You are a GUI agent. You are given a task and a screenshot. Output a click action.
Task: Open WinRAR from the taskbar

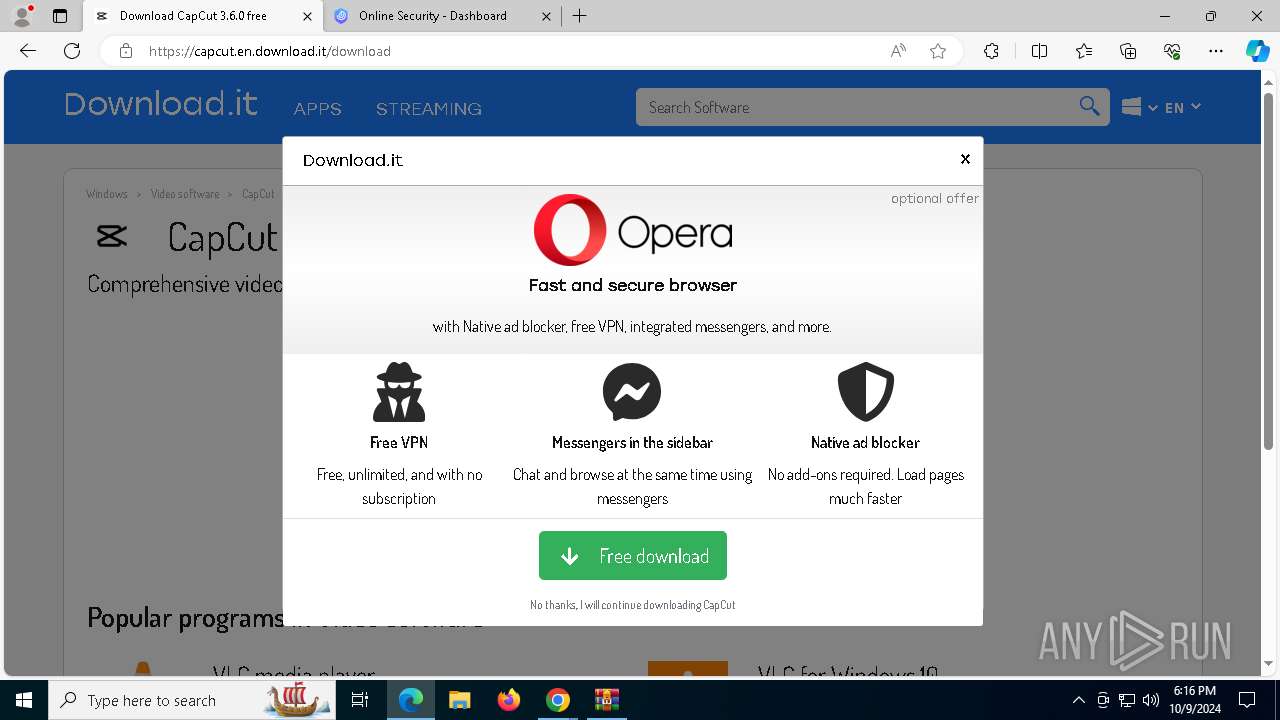pos(607,700)
